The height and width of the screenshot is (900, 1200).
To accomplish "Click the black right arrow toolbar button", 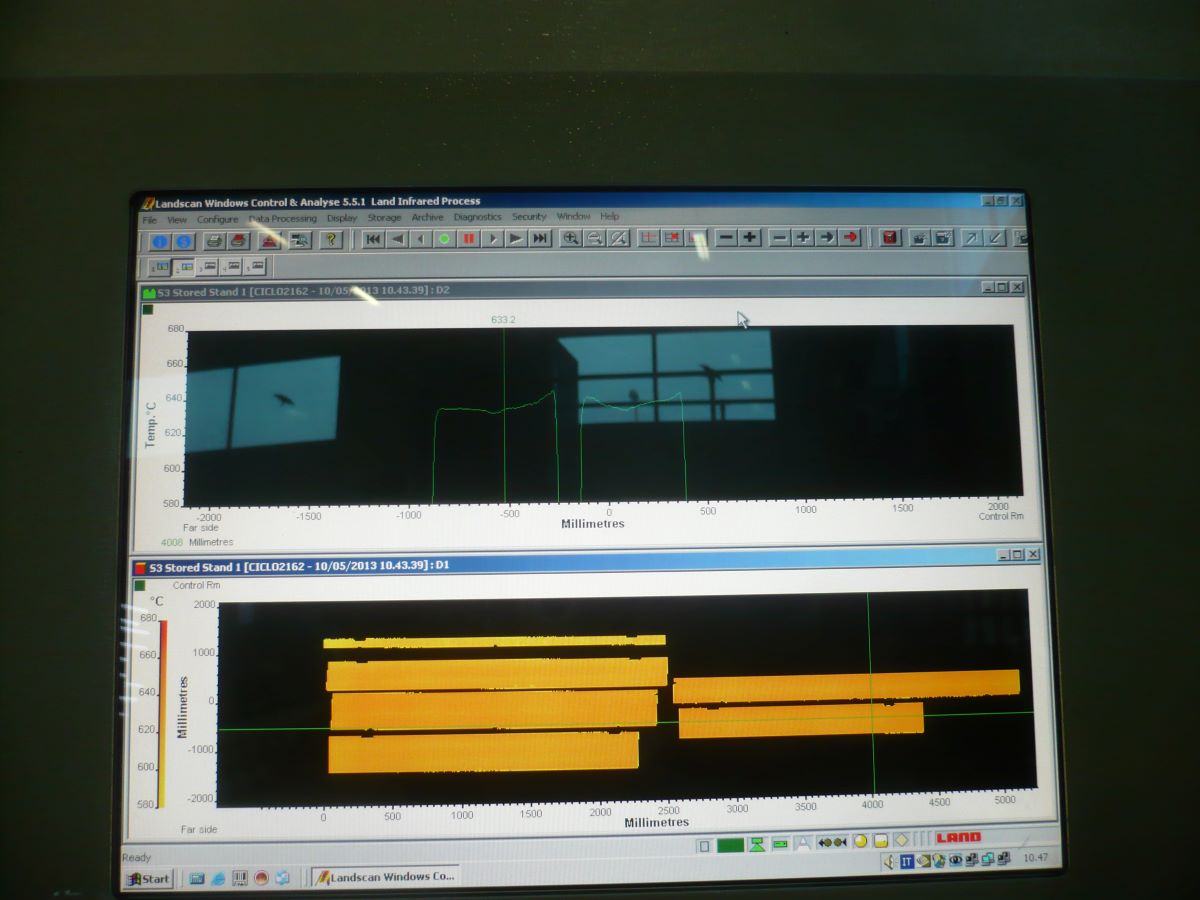I will click(827, 237).
